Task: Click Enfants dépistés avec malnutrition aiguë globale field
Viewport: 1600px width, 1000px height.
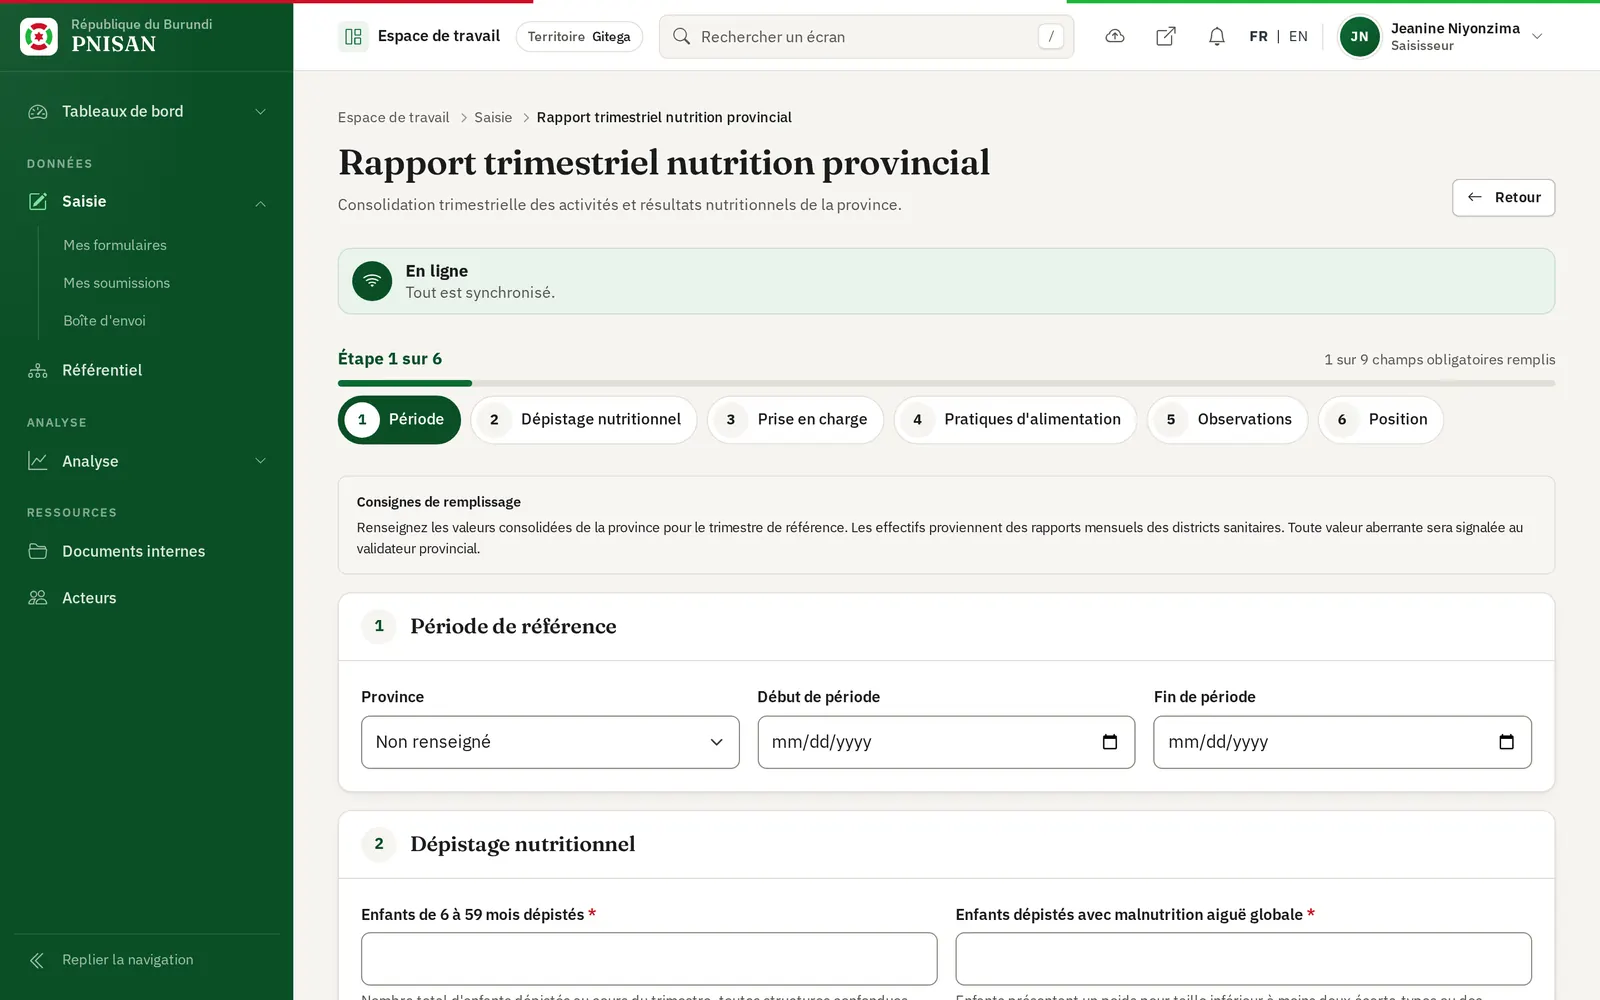Action: point(1243,959)
